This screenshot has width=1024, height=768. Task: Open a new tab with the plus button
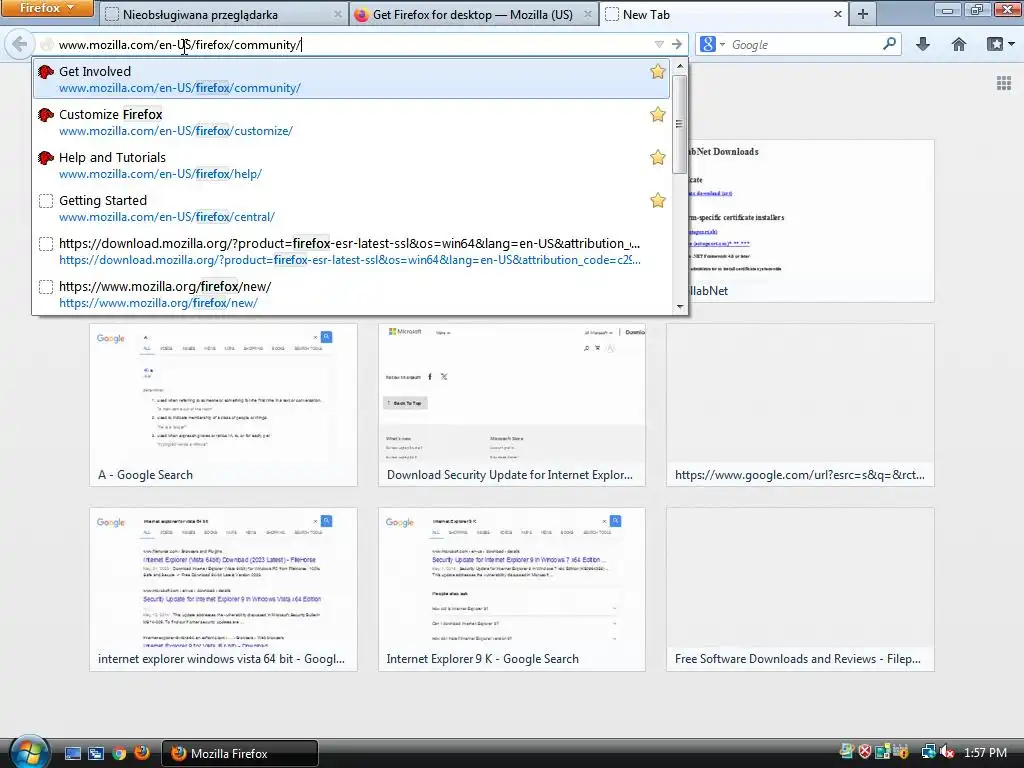click(863, 14)
